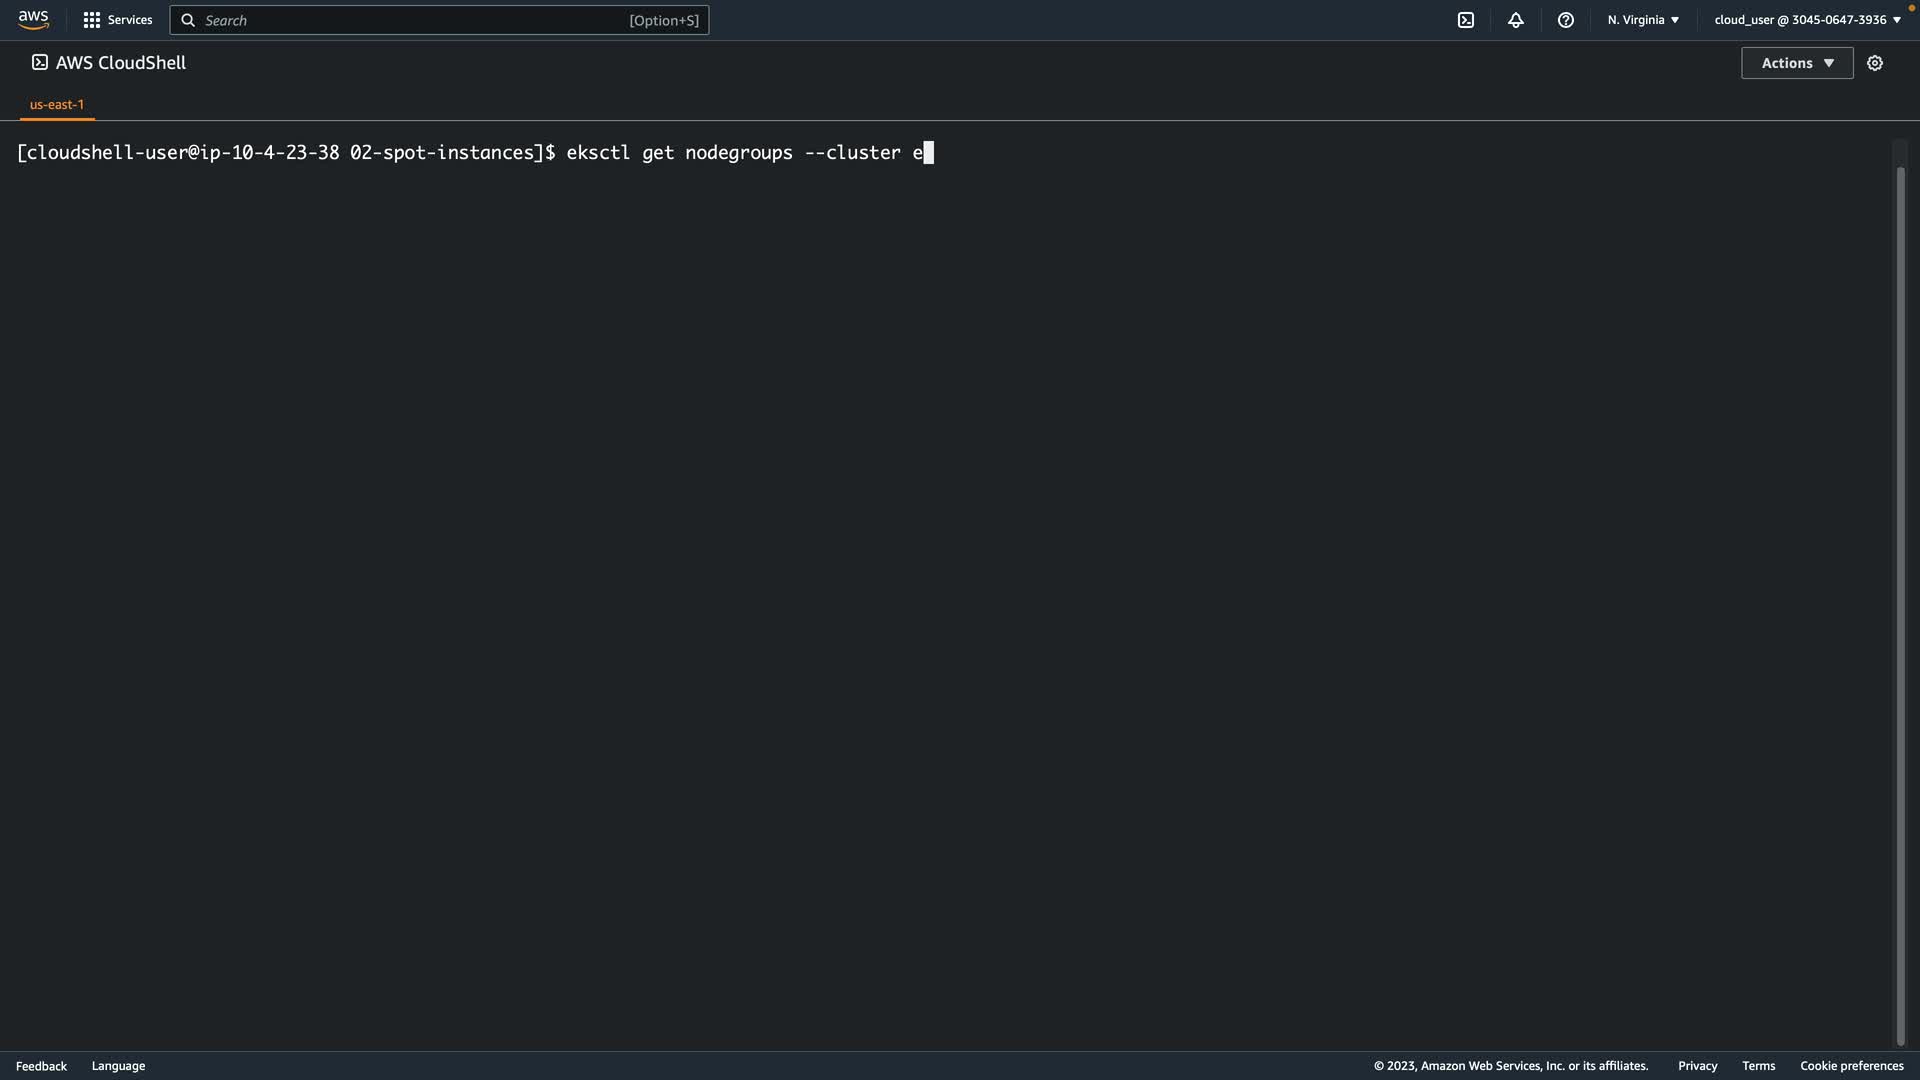1920x1080 pixels.
Task: Open the Terms link
Action: point(1758,1066)
